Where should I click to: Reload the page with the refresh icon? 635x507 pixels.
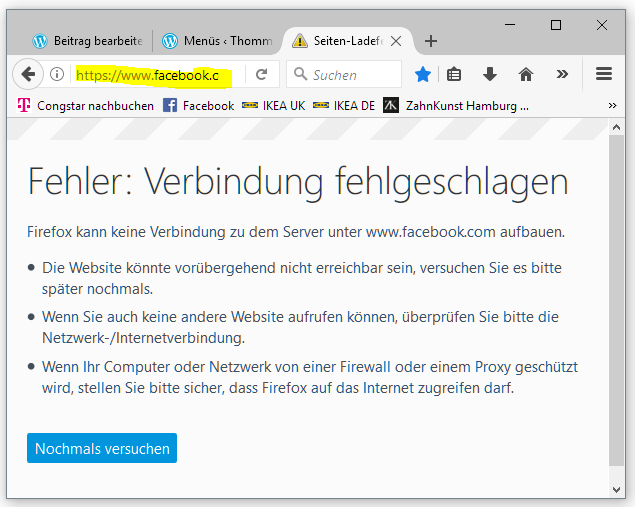pyautogui.click(x=262, y=74)
